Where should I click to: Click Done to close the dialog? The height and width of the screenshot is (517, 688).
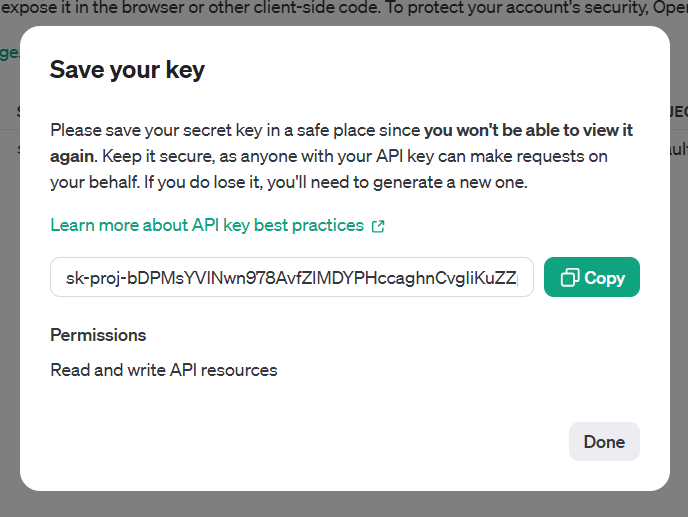coord(604,442)
